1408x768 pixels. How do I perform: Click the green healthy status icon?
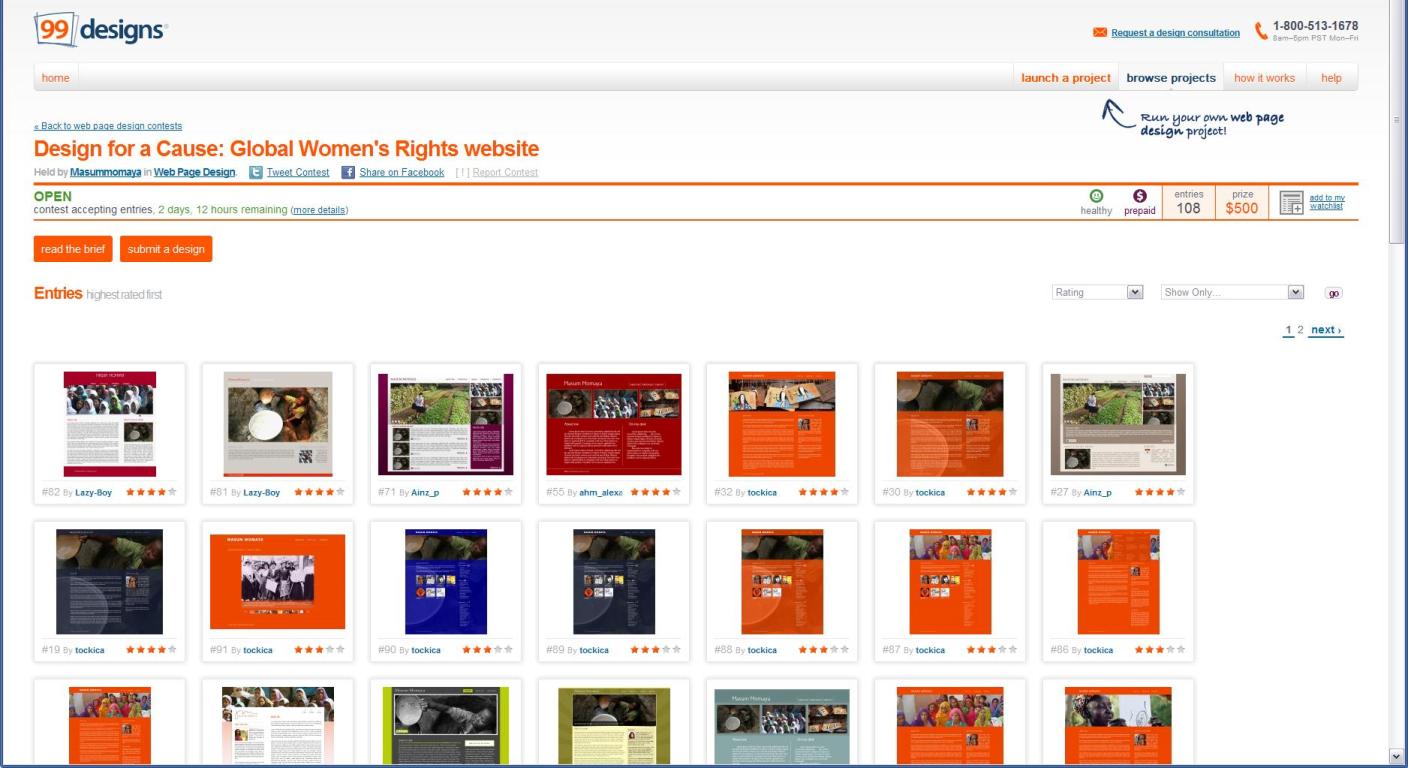[1096, 196]
